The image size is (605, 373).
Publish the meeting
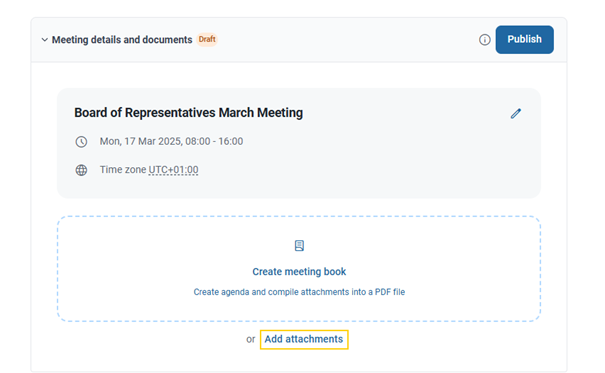pos(524,39)
